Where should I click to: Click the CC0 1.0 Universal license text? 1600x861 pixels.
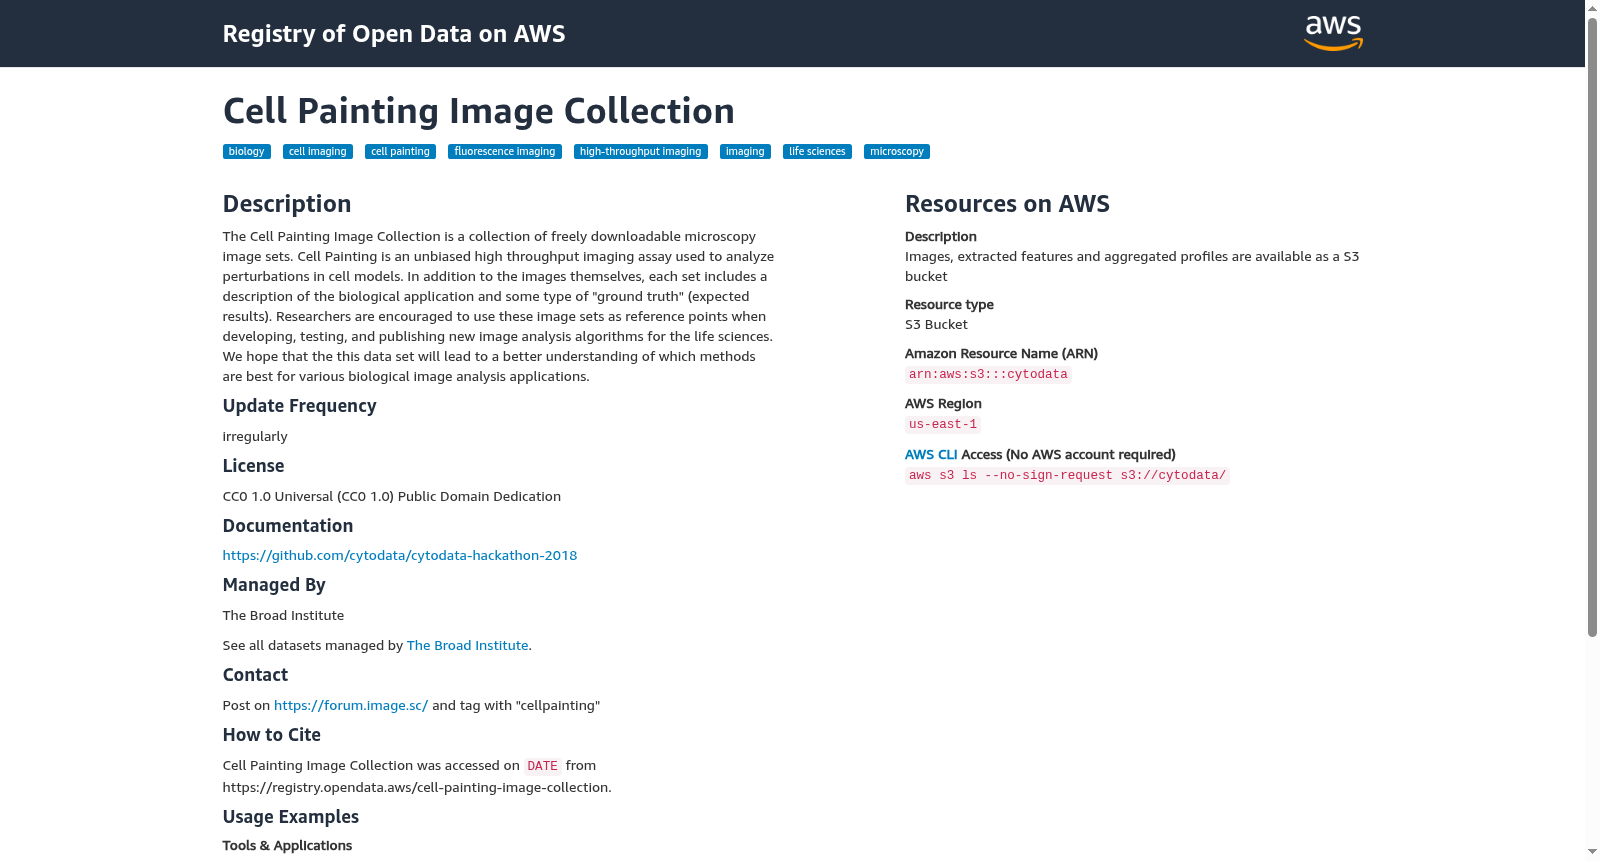click(392, 496)
